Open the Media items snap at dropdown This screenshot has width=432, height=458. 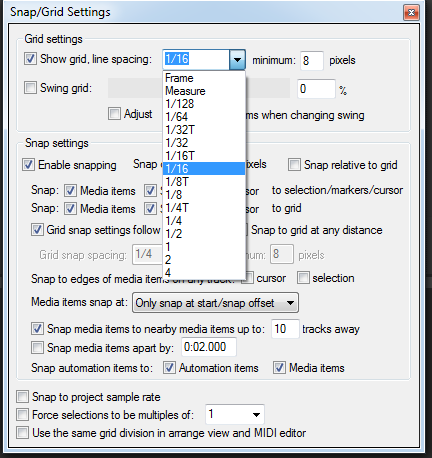[215, 303]
